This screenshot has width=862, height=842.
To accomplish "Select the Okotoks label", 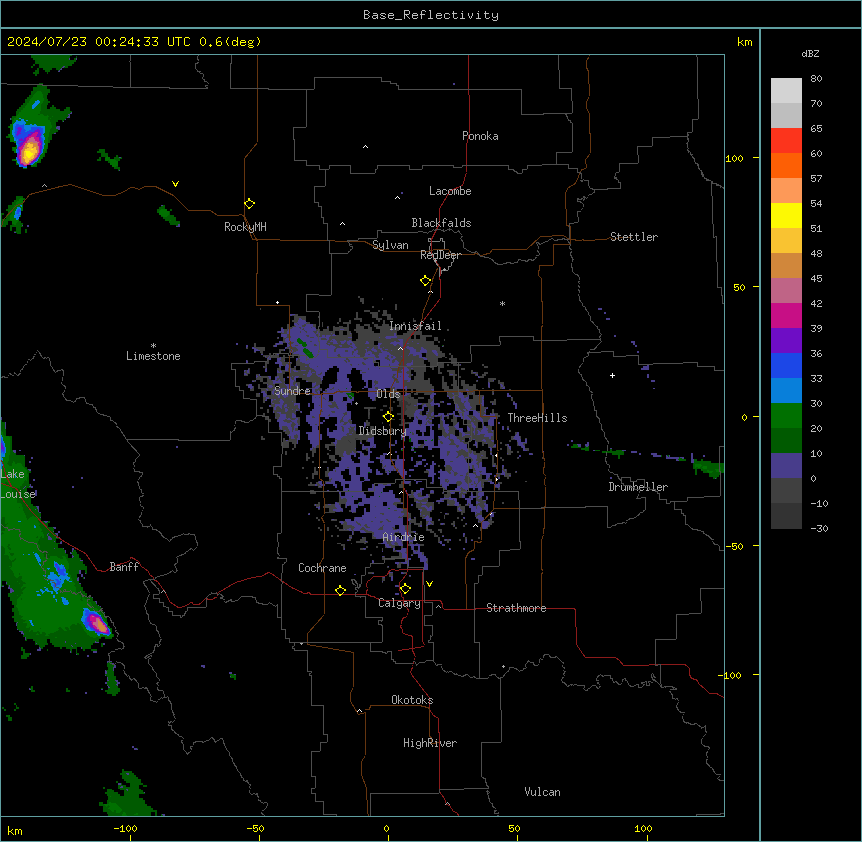I will (412, 700).
